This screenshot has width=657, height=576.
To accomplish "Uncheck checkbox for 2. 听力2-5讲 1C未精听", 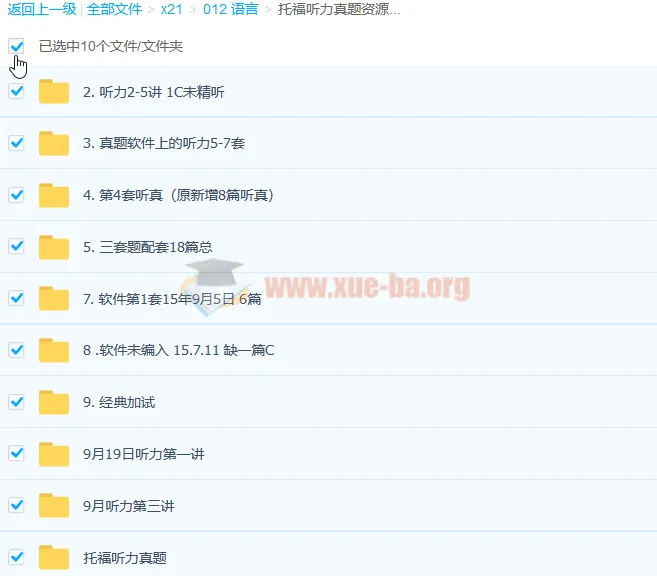I will pyautogui.click(x=16, y=91).
